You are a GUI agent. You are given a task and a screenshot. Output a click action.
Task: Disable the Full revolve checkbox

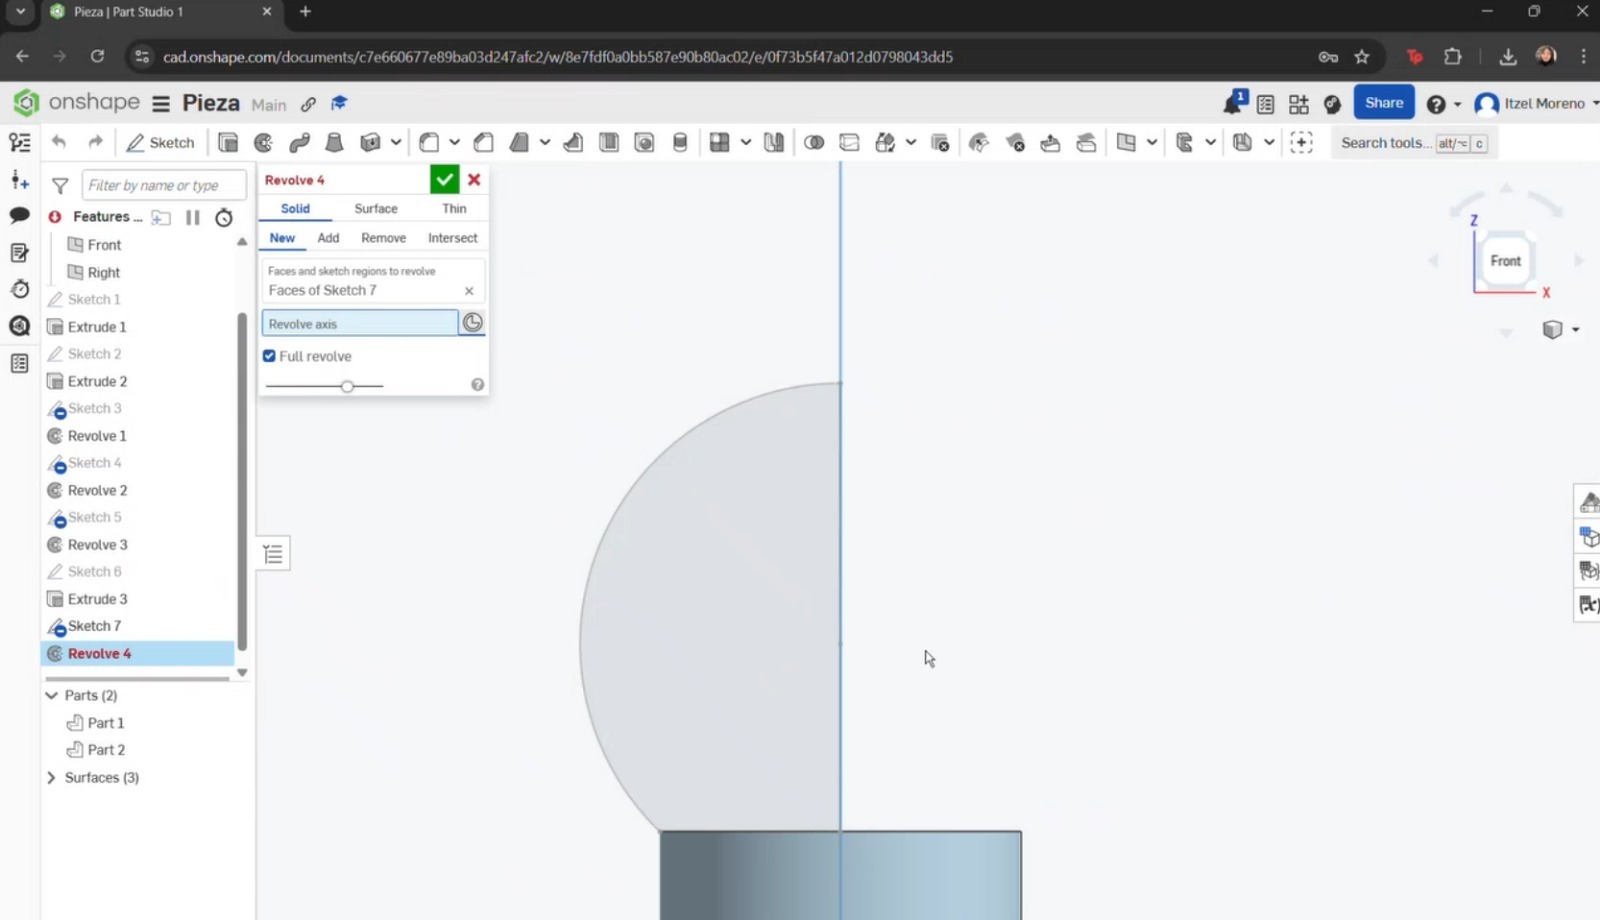coord(268,356)
